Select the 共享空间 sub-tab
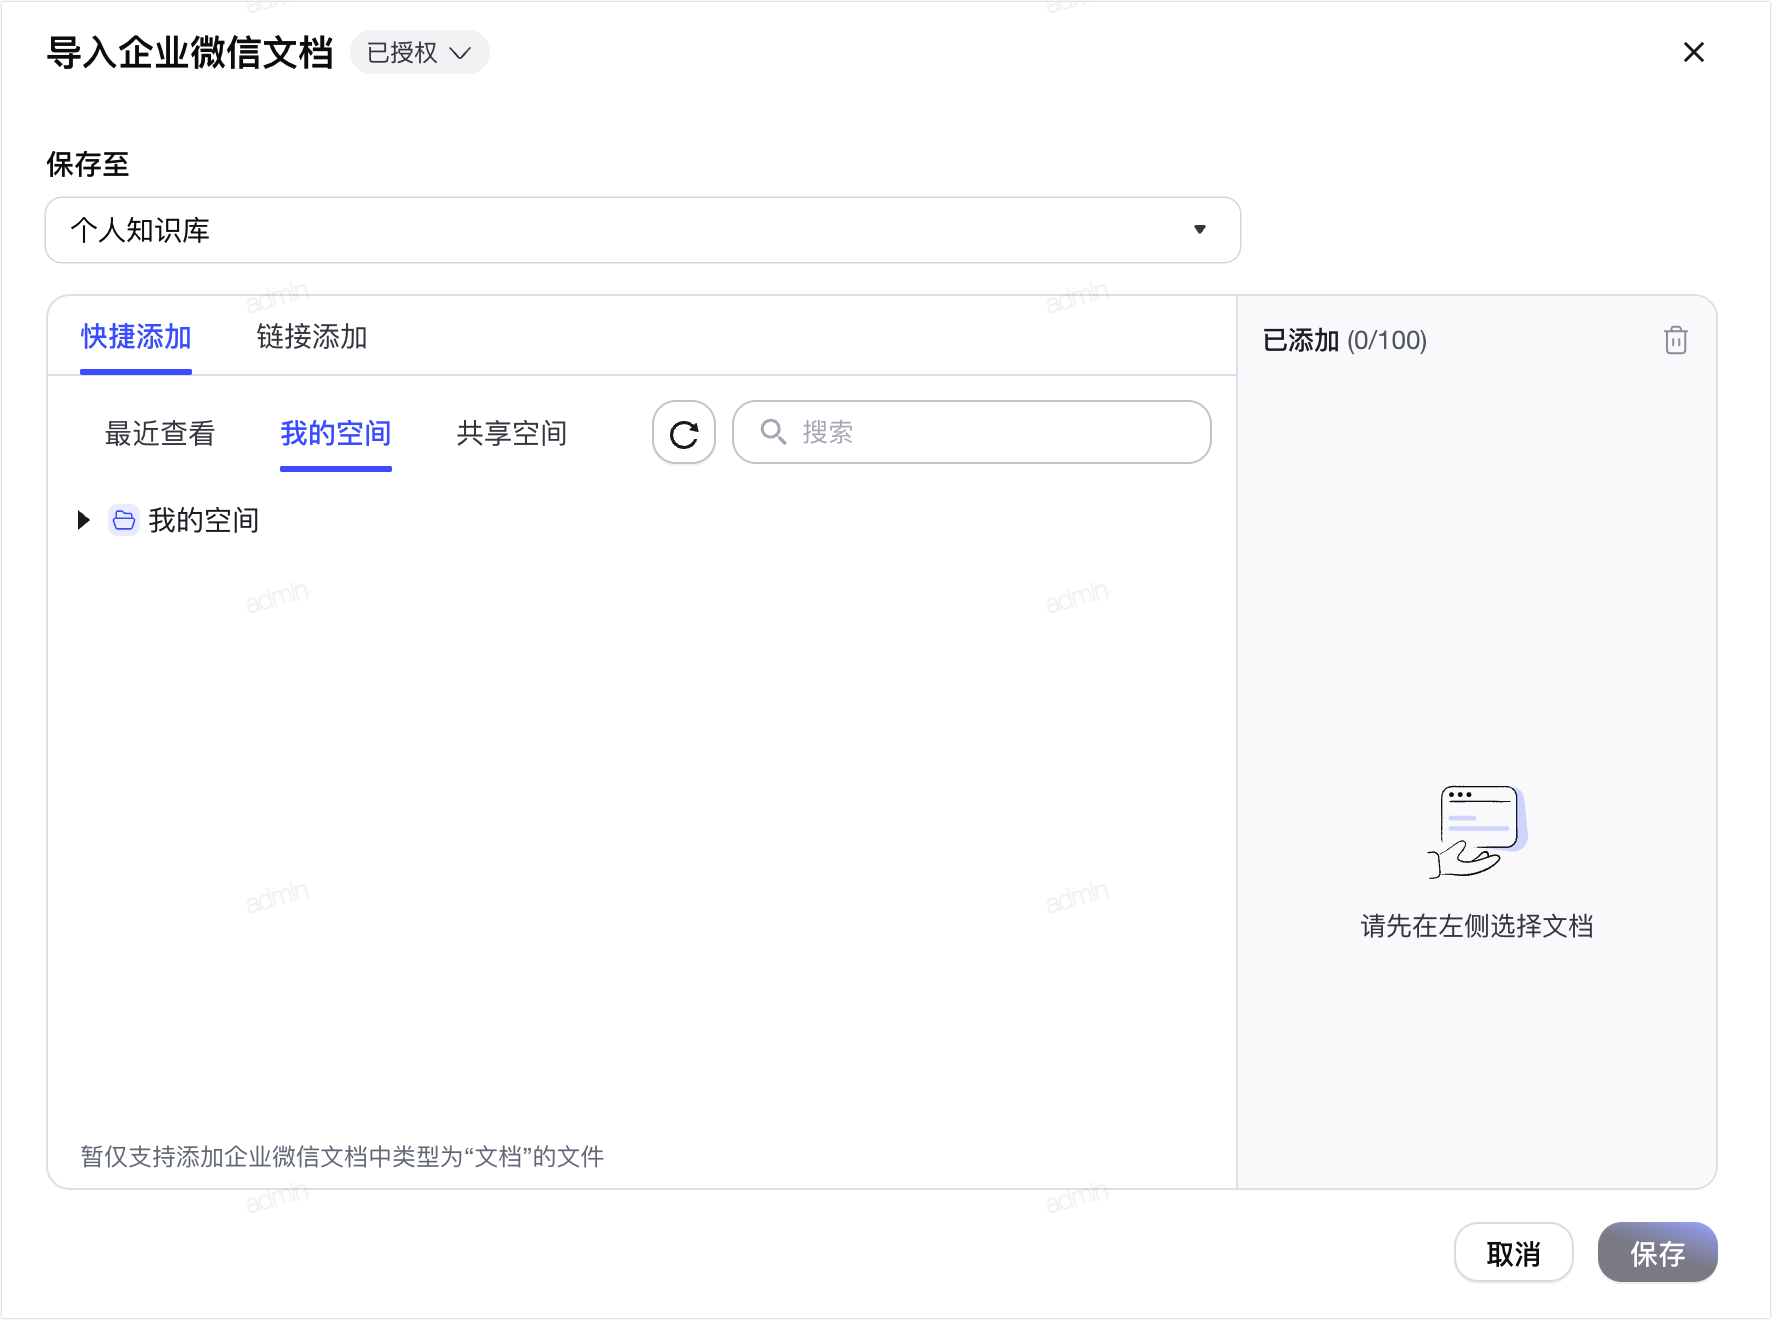Viewport: 1772px width, 1320px height. tap(512, 434)
